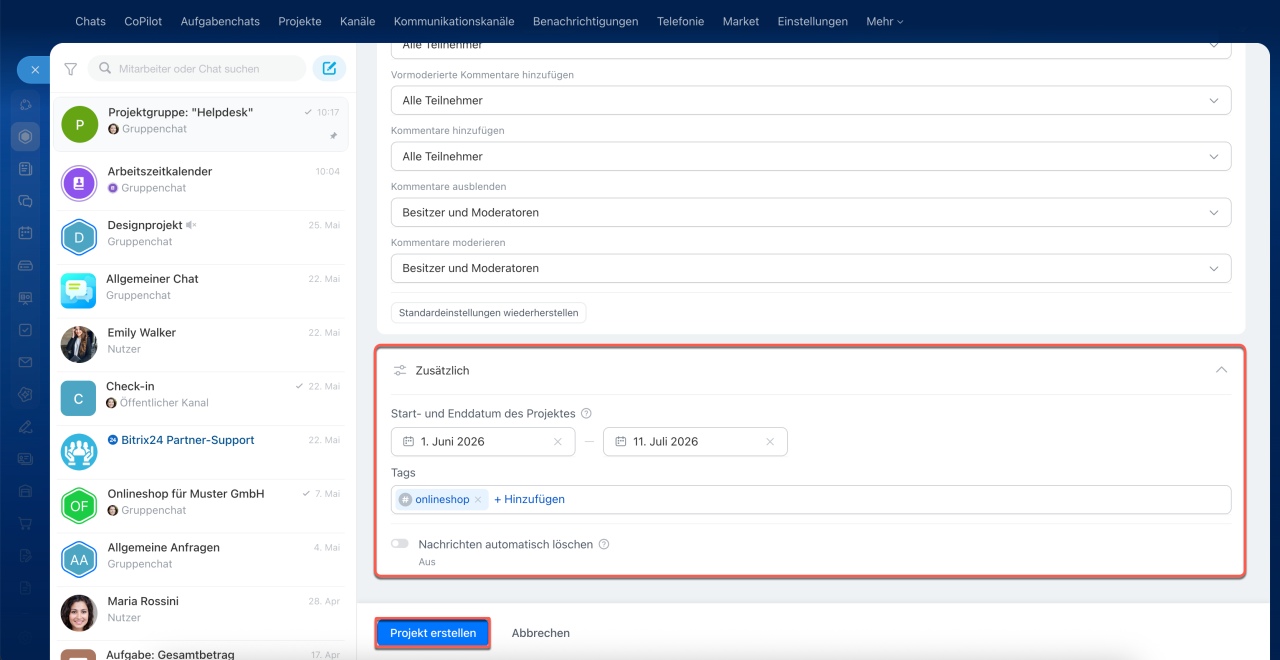Open Kommentare moderieren dropdown
This screenshot has width=1280, height=660.
[811, 268]
